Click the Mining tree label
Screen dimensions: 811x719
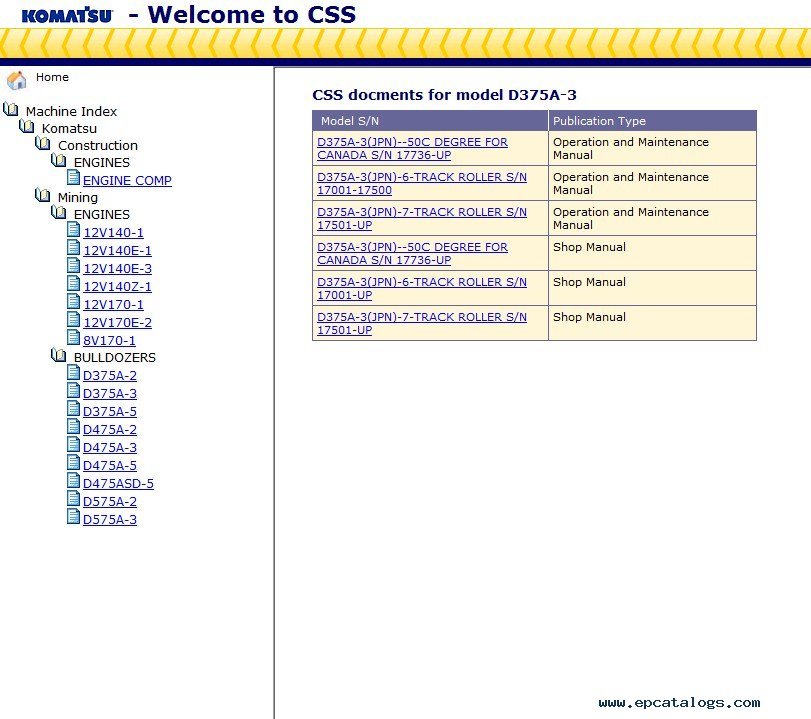point(78,198)
